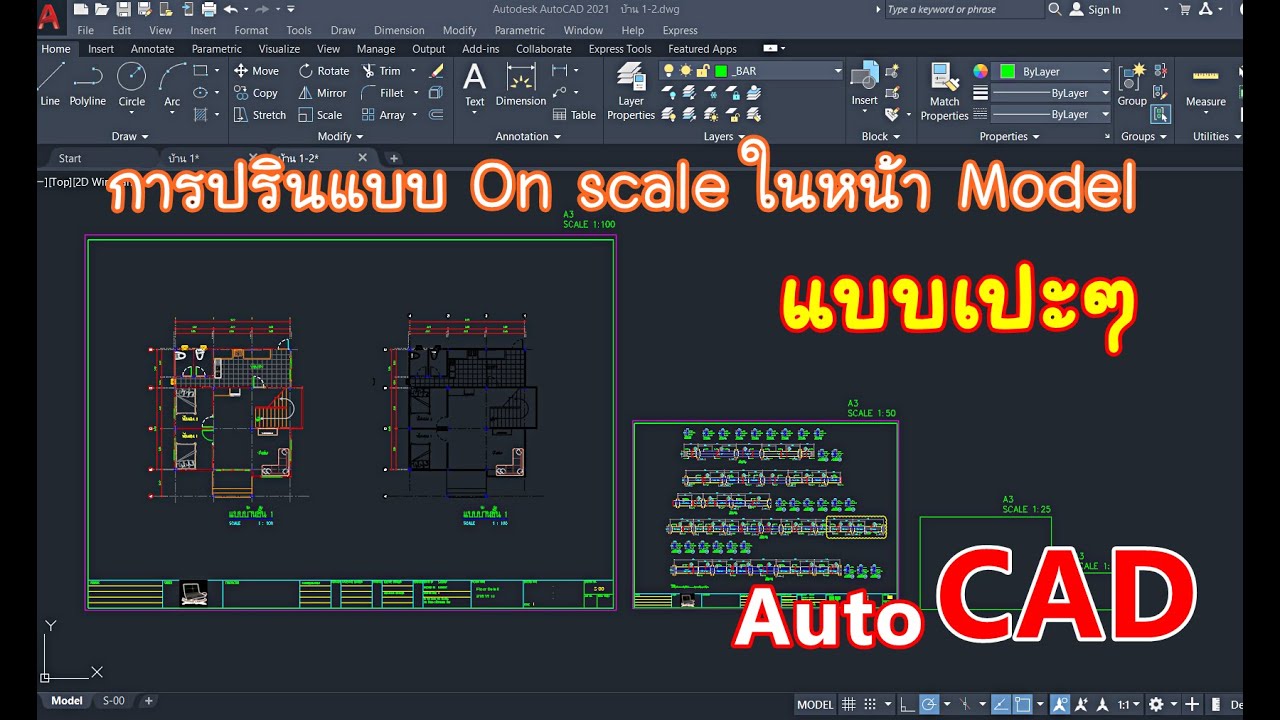This screenshot has height=720, width=1280.
Task: Toggle isometric drafting in status bar
Action: click(967, 705)
